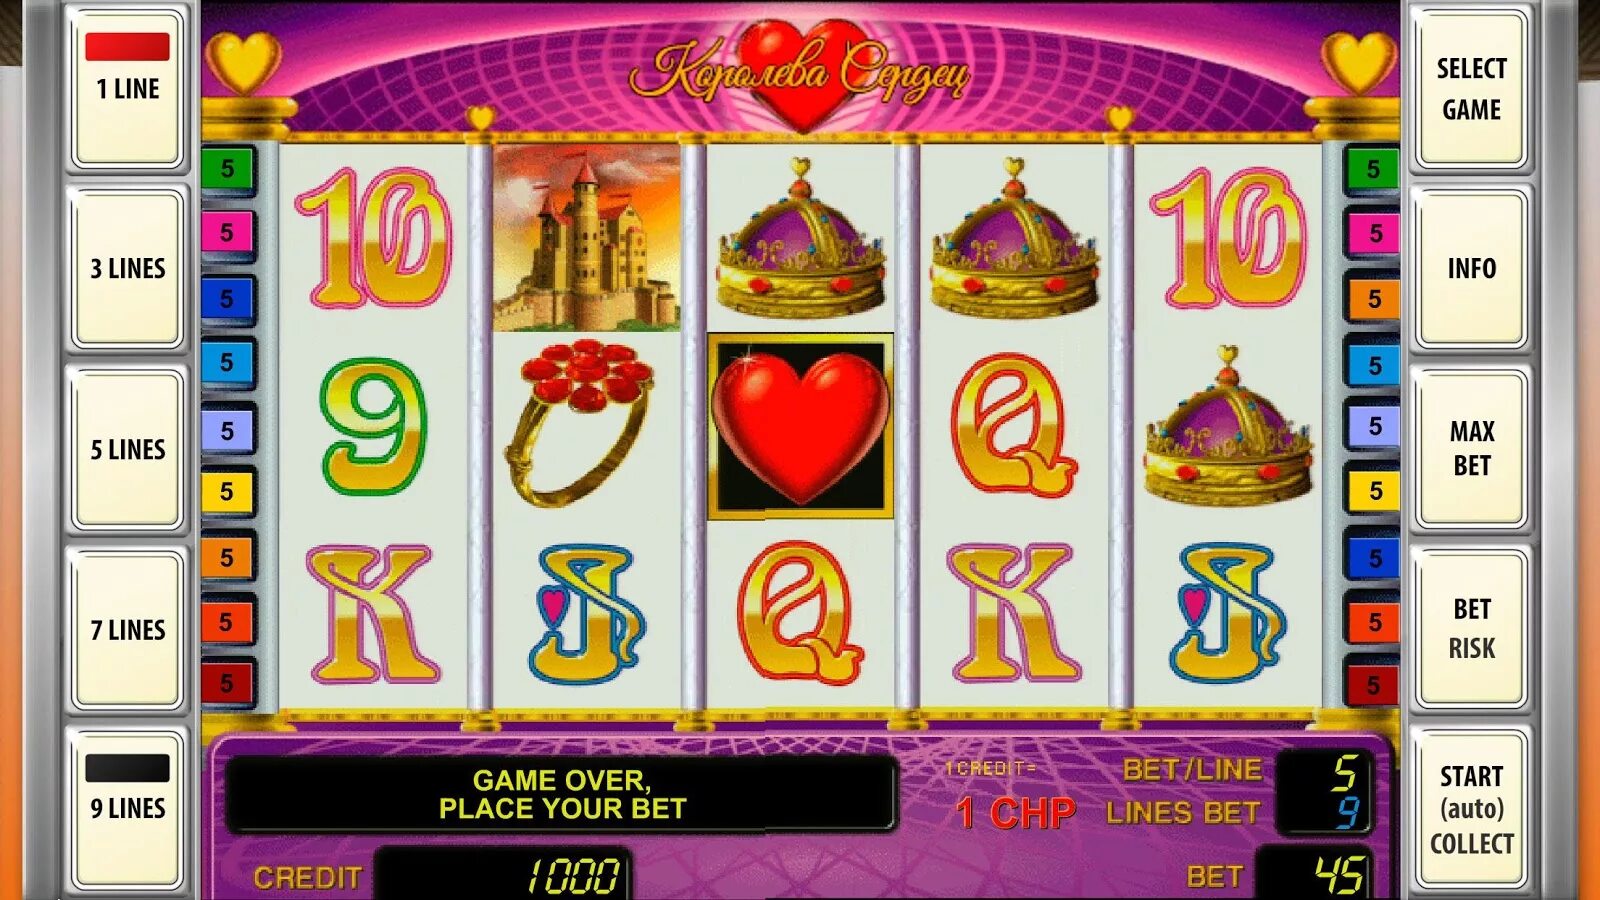Select the 3 LINES option
1600x900 pixels.
128,268
